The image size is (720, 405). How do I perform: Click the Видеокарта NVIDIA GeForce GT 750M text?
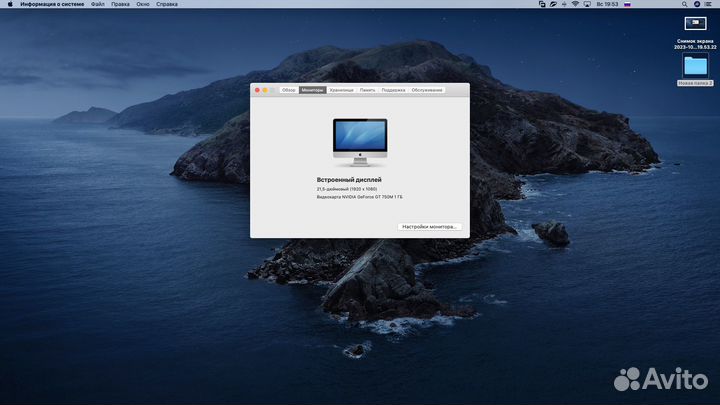[x=360, y=197]
